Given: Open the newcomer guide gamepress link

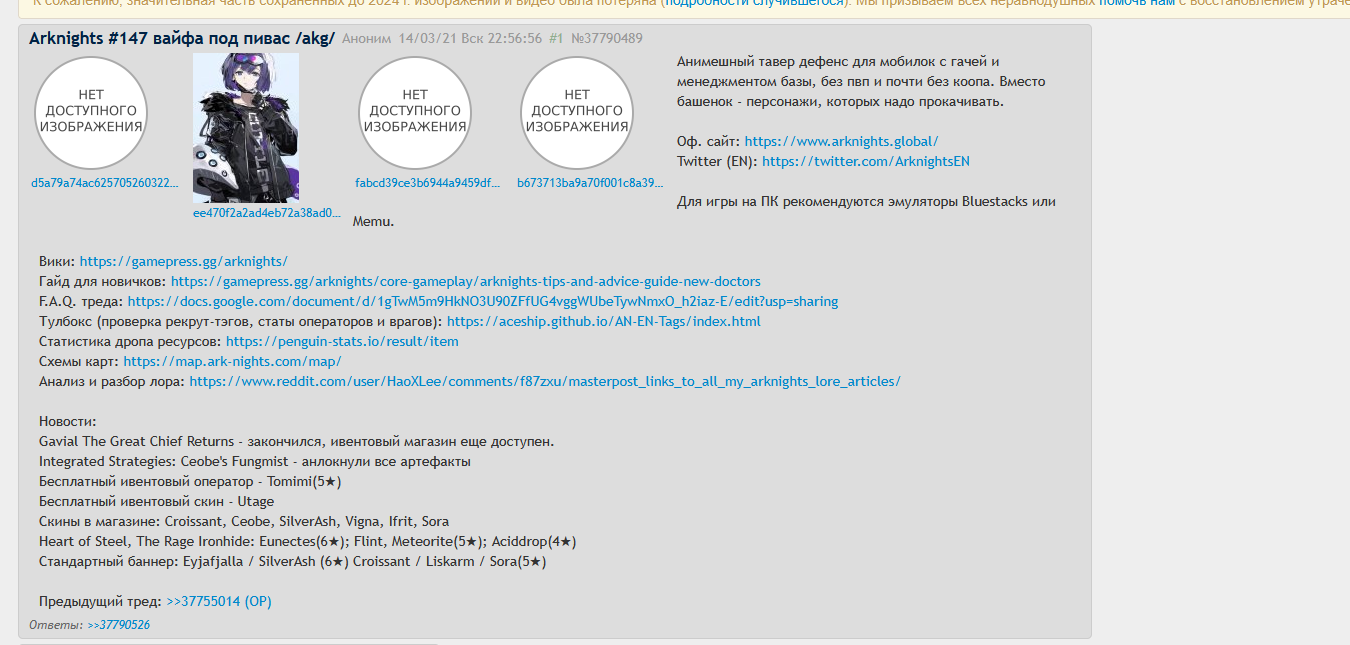Looking at the screenshot, I should [465, 282].
